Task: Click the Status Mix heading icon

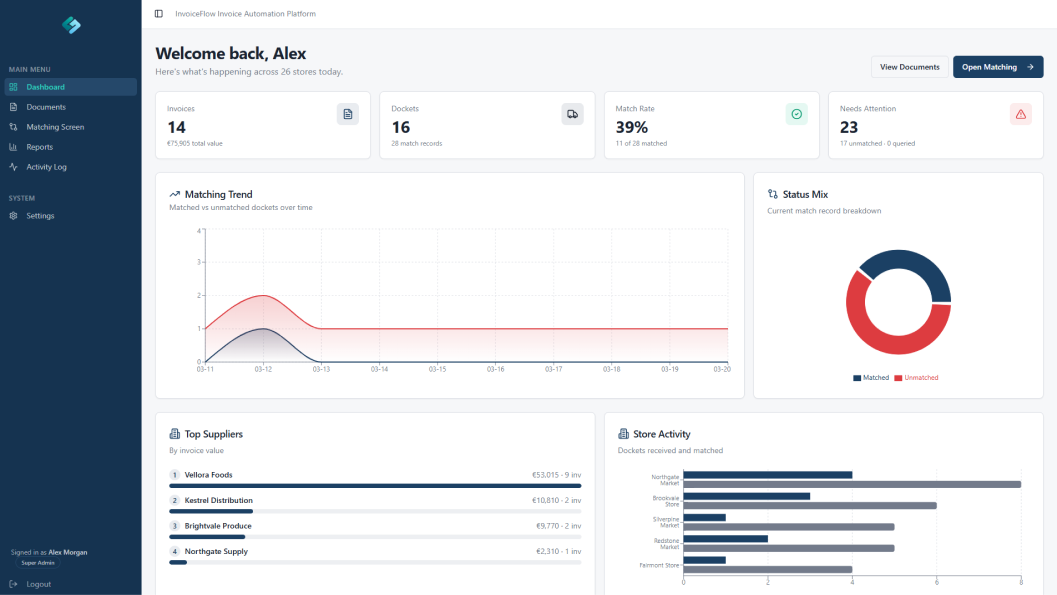Action: (x=773, y=194)
